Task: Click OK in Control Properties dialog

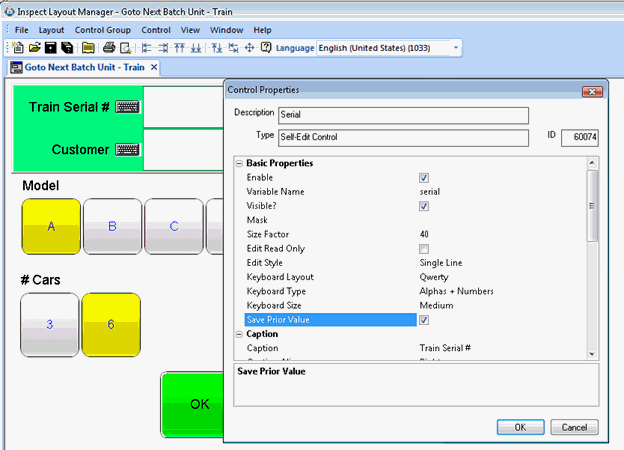Action: (521, 427)
